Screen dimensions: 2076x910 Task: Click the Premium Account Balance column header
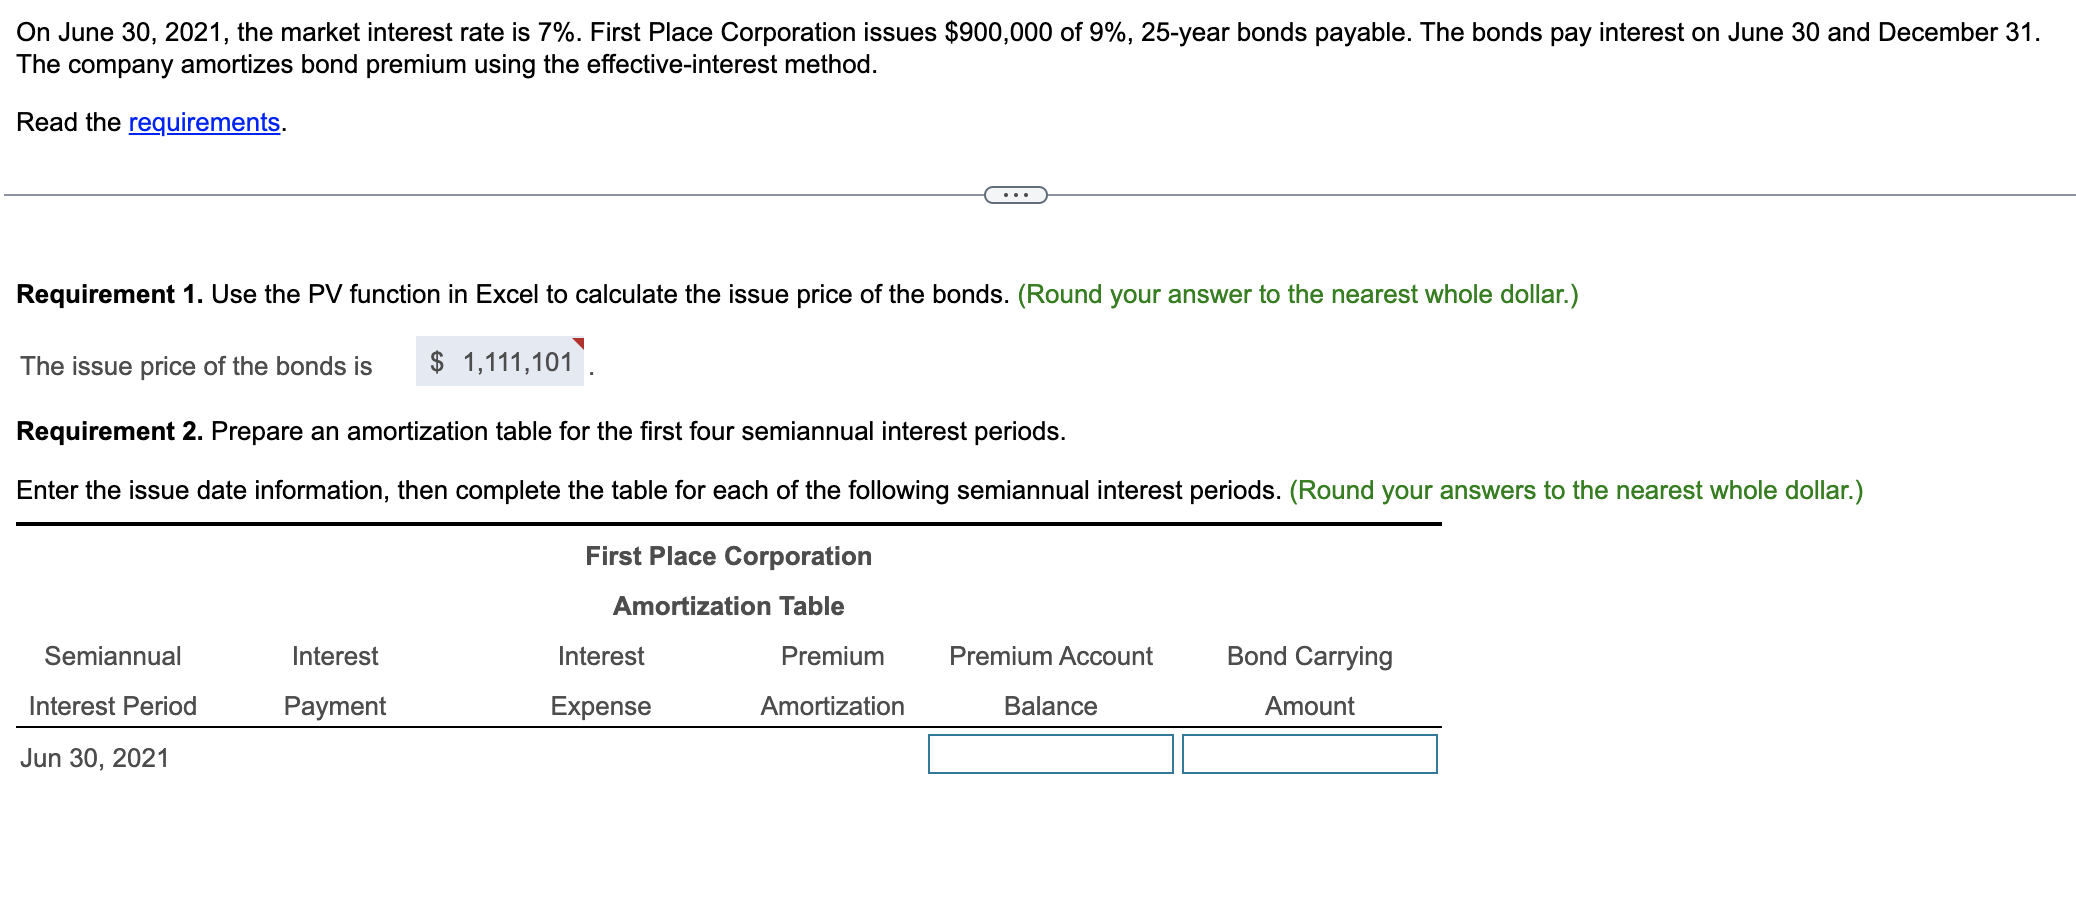click(1049, 680)
